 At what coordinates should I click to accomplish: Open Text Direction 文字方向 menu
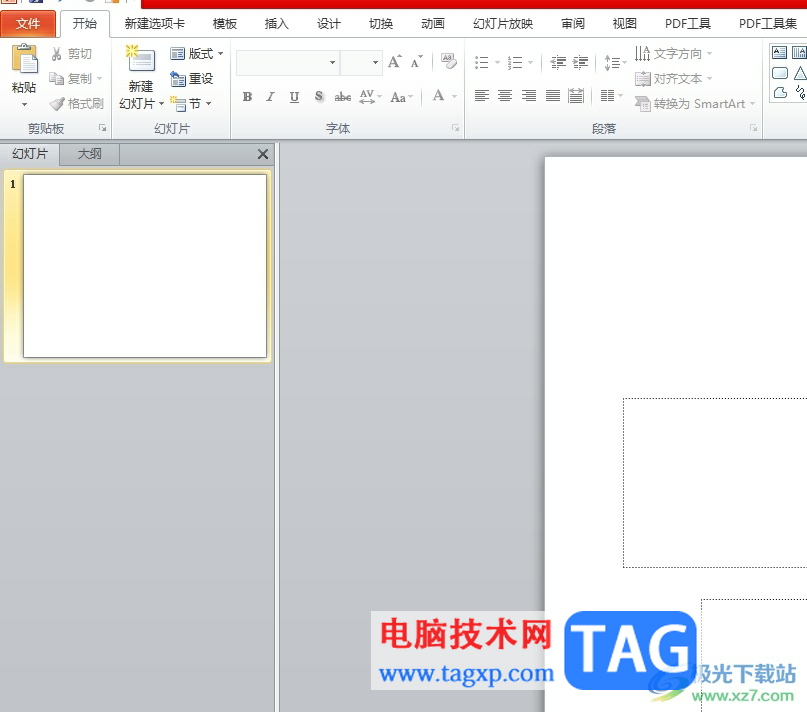point(673,54)
